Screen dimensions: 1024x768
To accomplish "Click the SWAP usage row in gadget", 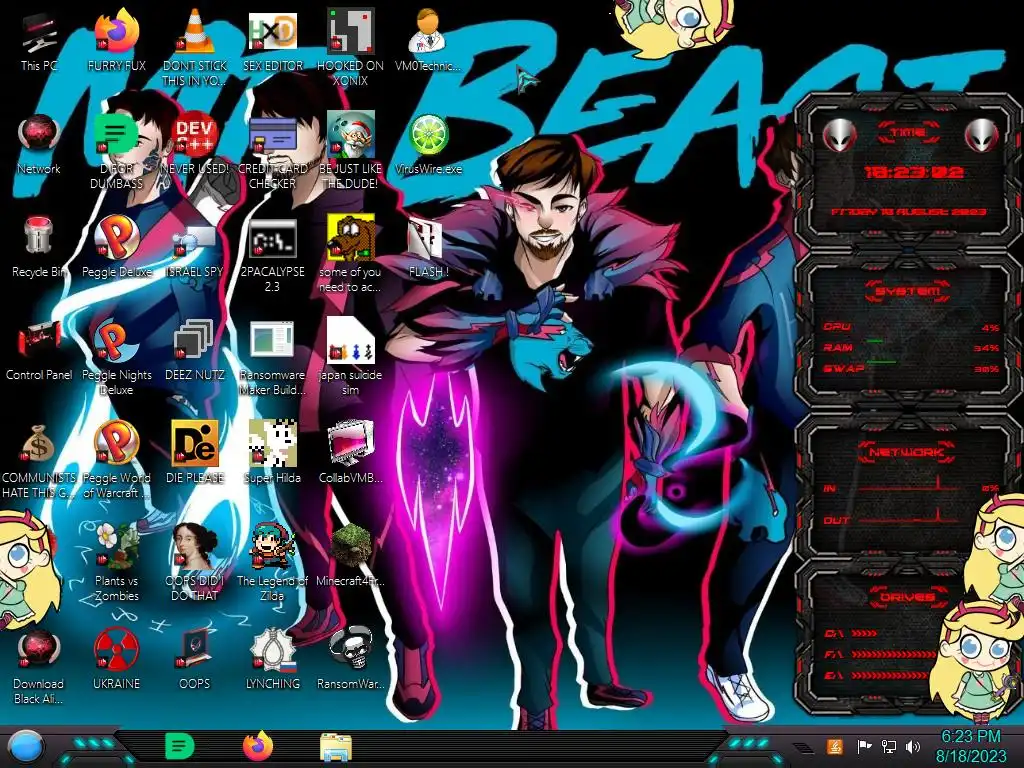I will [911, 368].
